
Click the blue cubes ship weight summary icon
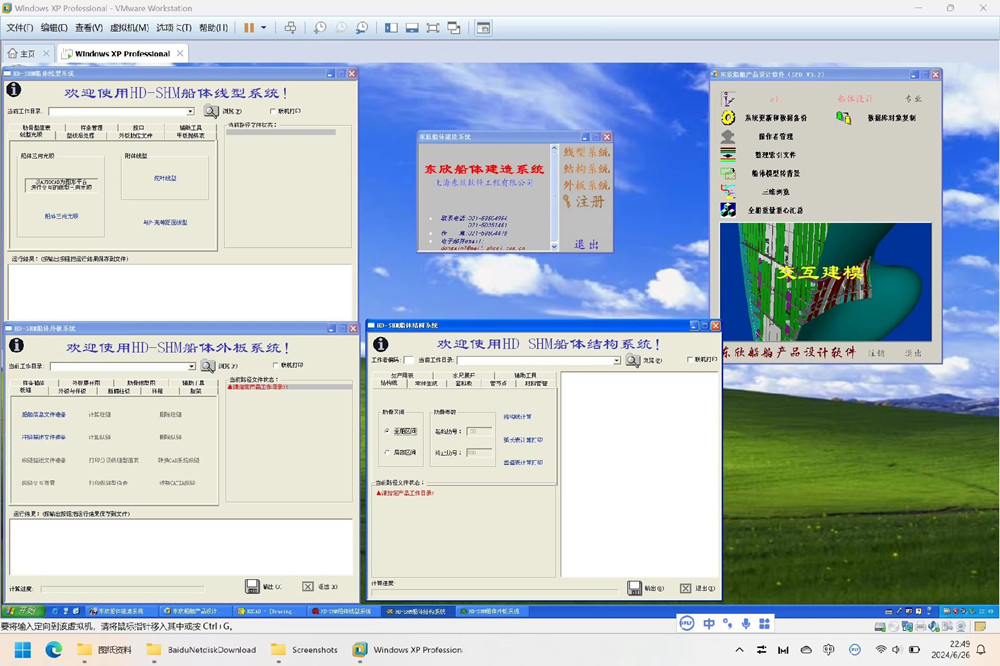tap(728, 210)
